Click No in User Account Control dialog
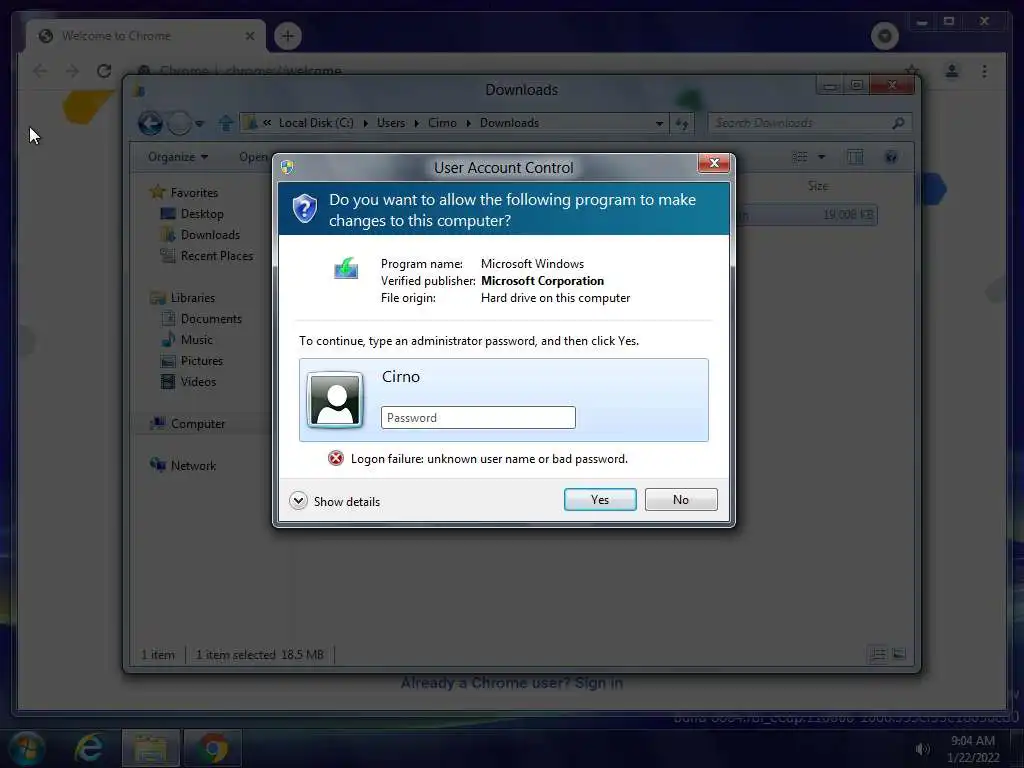Viewport: 1024px width, 768px height. (x=680, y=500)
